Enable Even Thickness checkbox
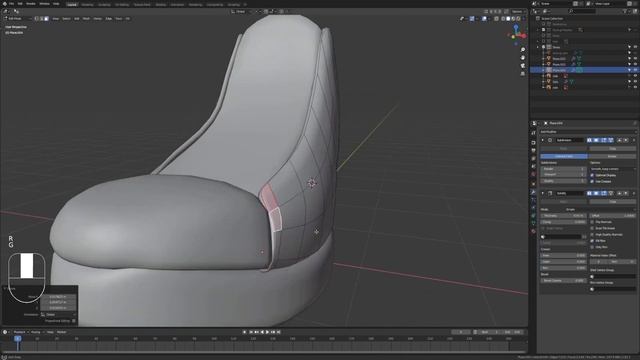Image resolution: width=640 pixels, height=360 pixels. [592, 228]
